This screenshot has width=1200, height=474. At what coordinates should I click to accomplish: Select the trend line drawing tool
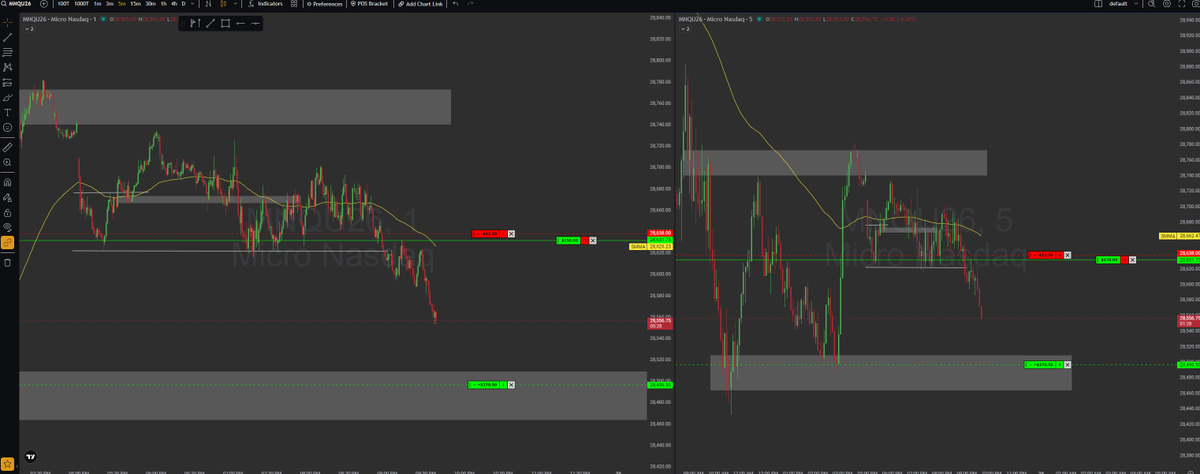(7, 37)
